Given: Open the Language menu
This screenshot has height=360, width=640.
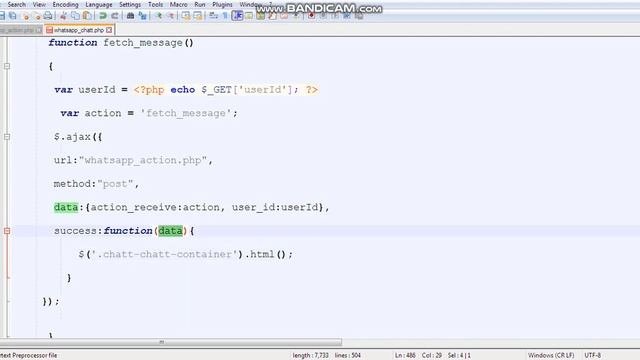Looking at the screenshot, I should point(99,4).
